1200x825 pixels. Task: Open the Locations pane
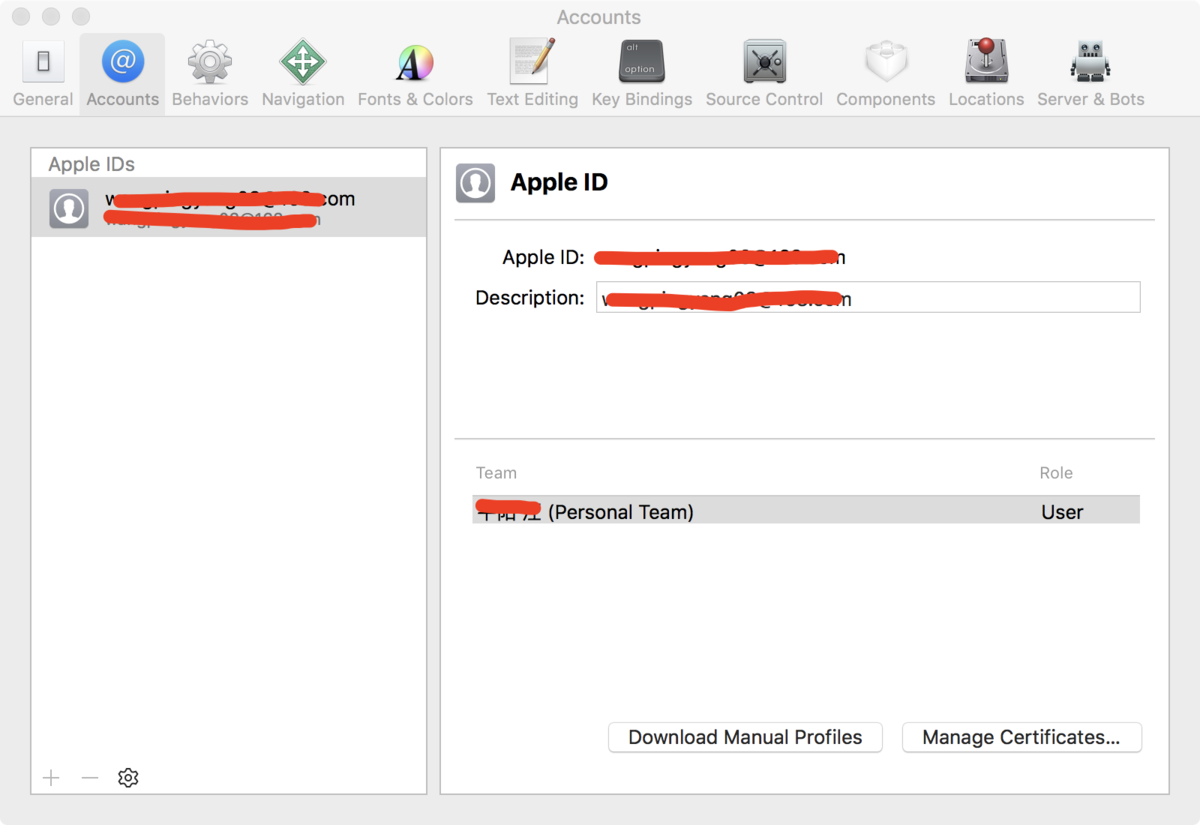click(x=986, y=73)
